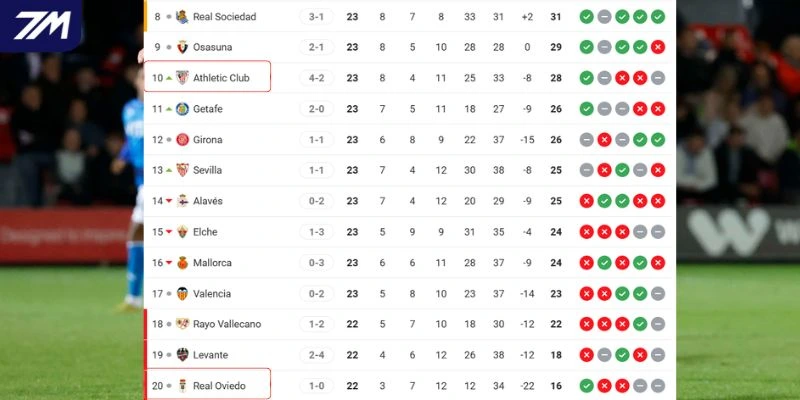Click Valencia's 0-2 last score

316,294
